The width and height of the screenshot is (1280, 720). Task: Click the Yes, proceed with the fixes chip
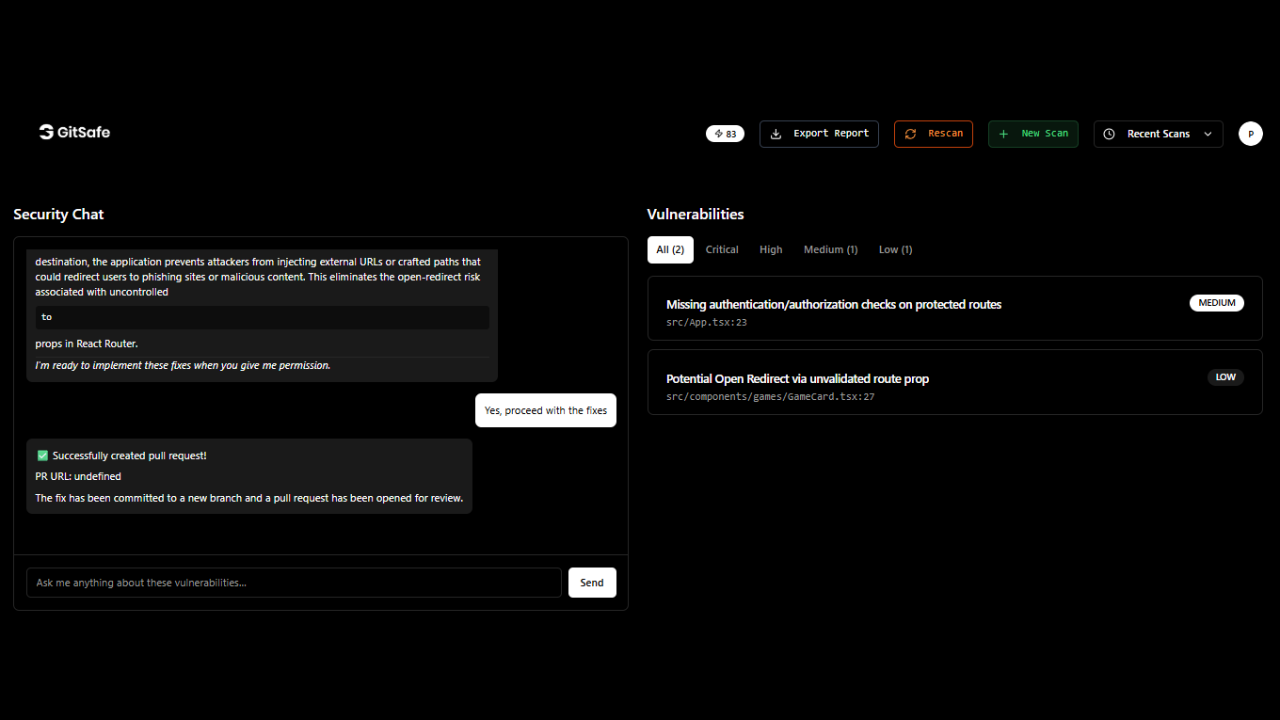point(545,410)
